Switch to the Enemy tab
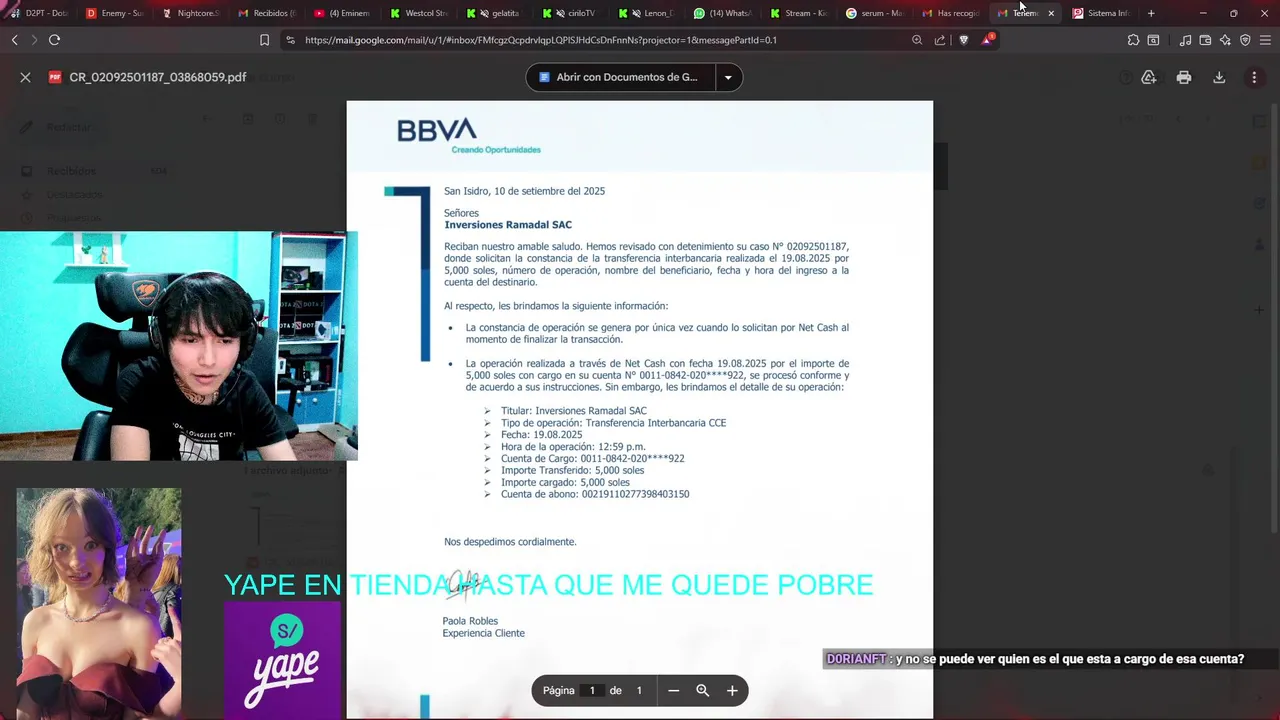This screenshot has width=1280, height=720. click(x=116, y=13)
